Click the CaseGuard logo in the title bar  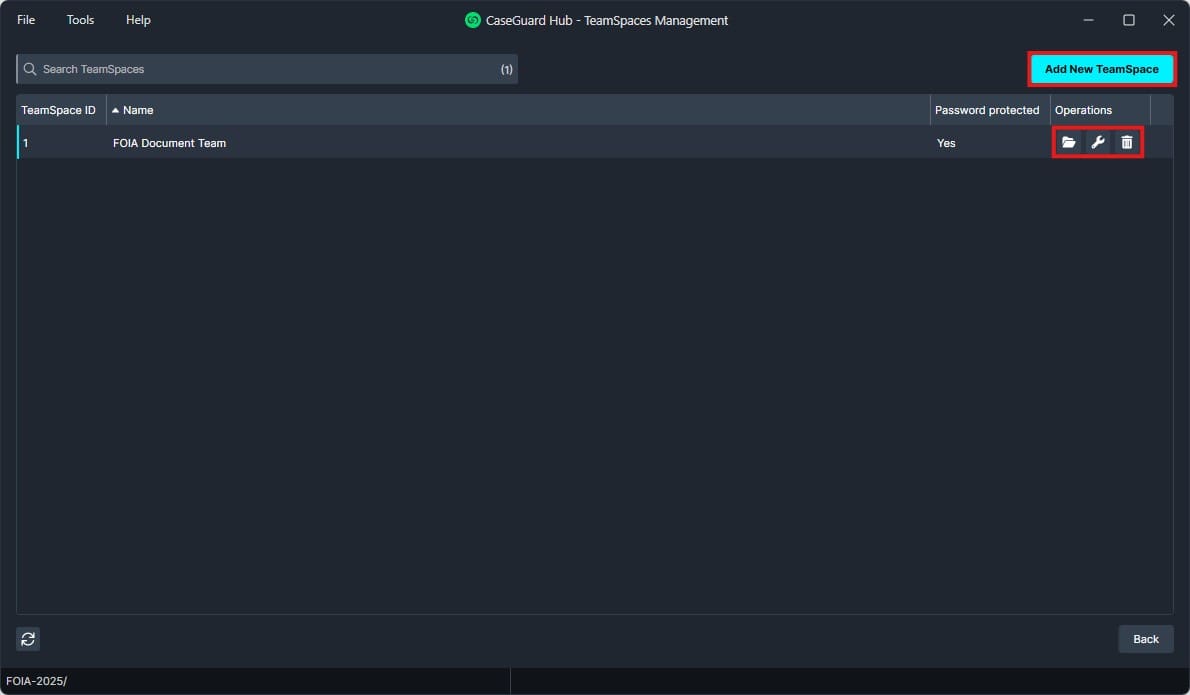(x=473, y=20)
